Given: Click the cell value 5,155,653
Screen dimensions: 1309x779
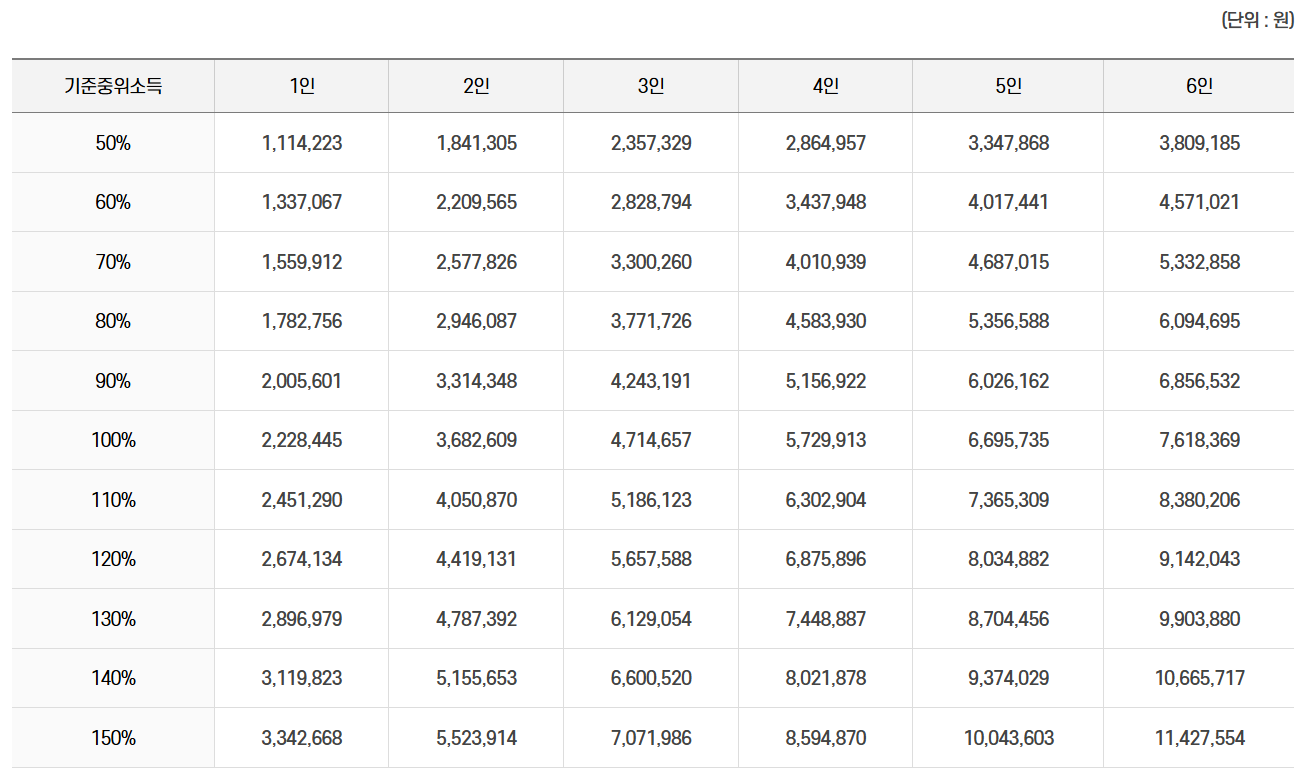Looking at the screenshot, I should click(x=476, y=678).
